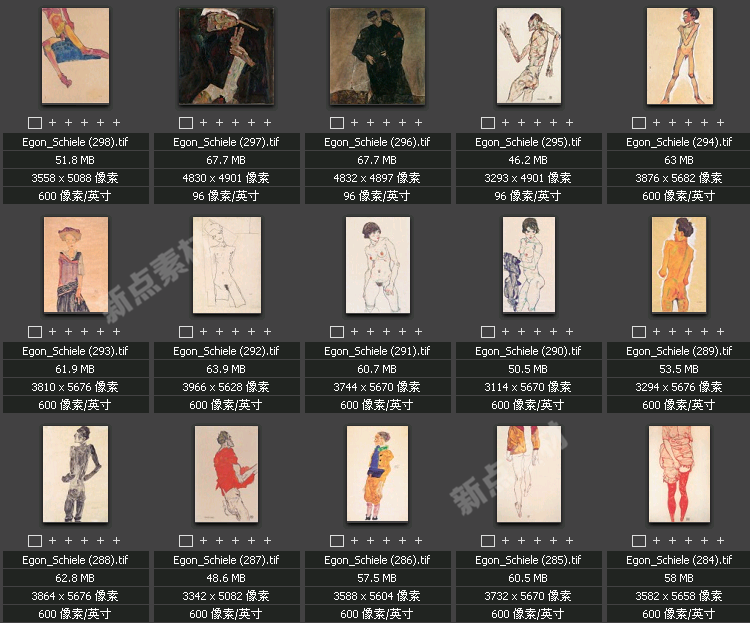Click the file name Egon_Schiele (298).tif
The width and height of the screenshot is (750, 623).
(75, 142)
